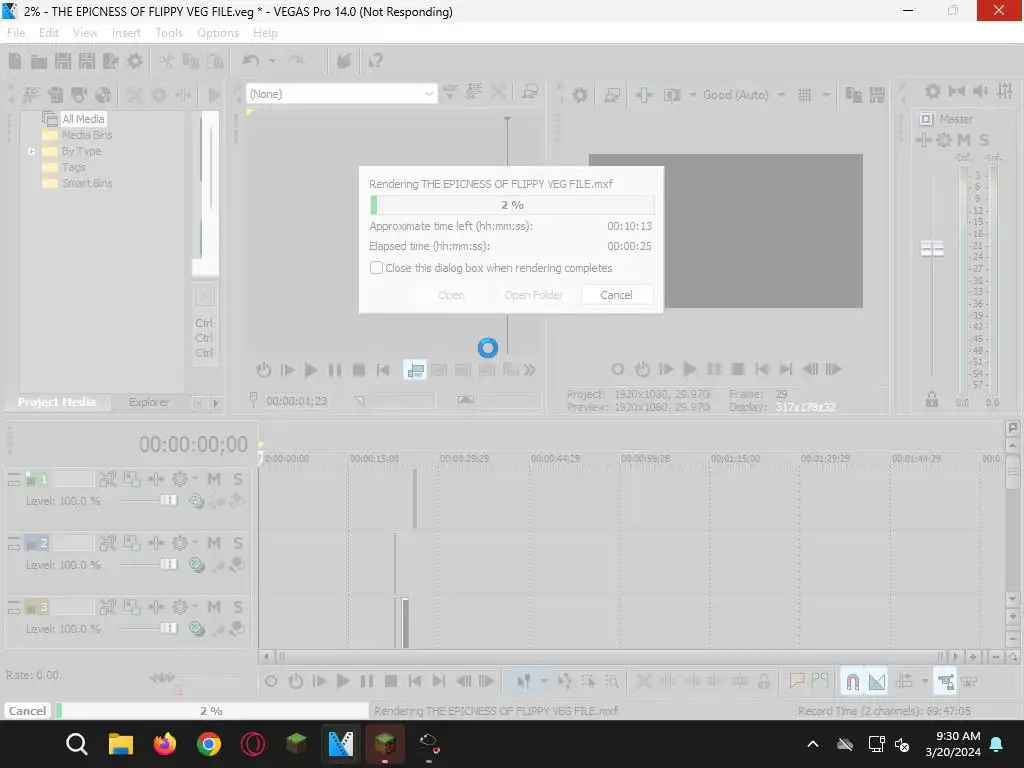Click the overlays grid icon in preview

(x=805, y=95)
